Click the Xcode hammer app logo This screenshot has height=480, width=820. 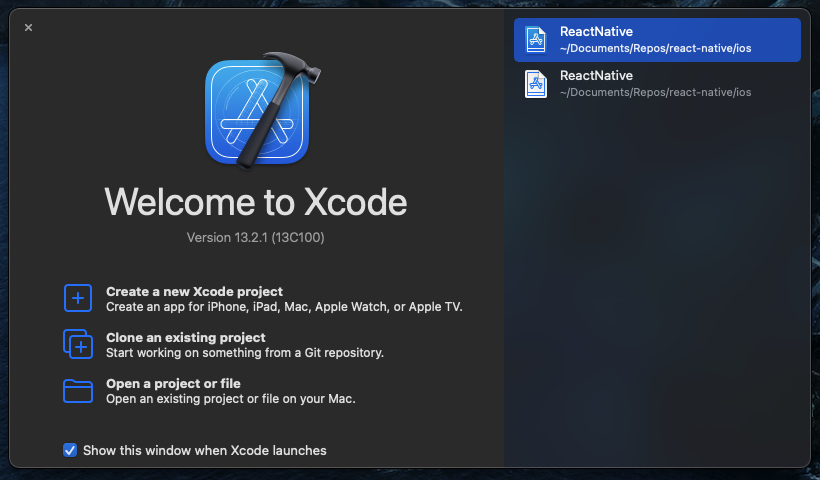(262, 110)
